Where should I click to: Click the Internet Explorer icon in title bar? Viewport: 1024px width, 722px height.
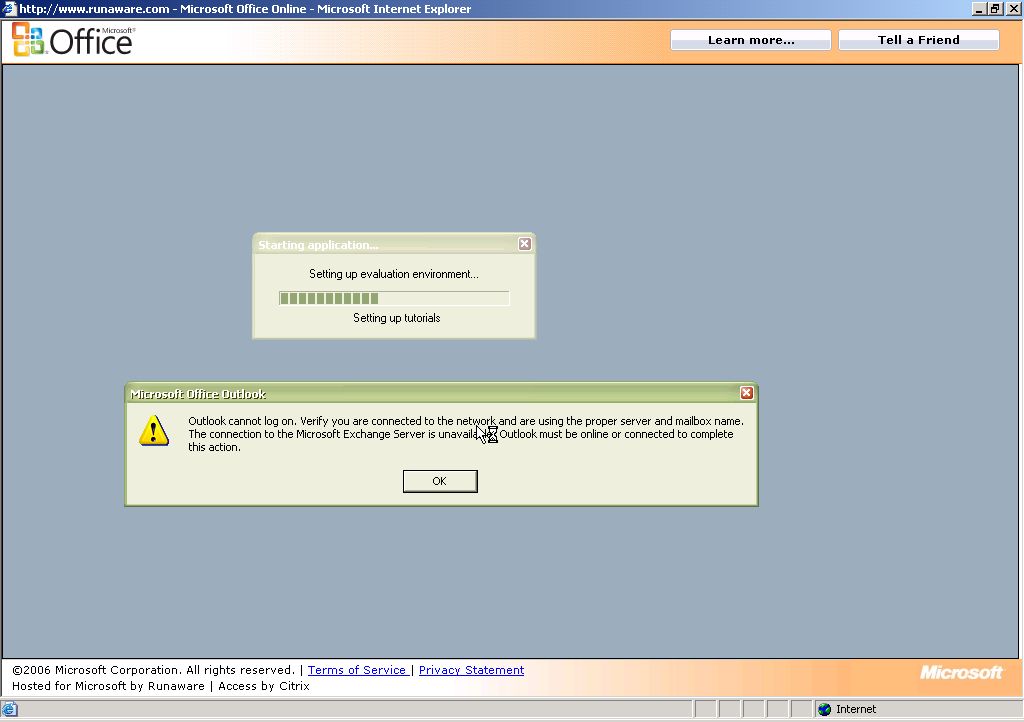tap(9, 9)
